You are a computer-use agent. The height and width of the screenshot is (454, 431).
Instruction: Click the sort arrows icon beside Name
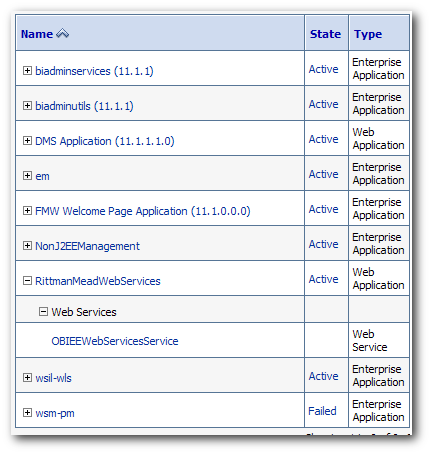[x=62, y=33]
